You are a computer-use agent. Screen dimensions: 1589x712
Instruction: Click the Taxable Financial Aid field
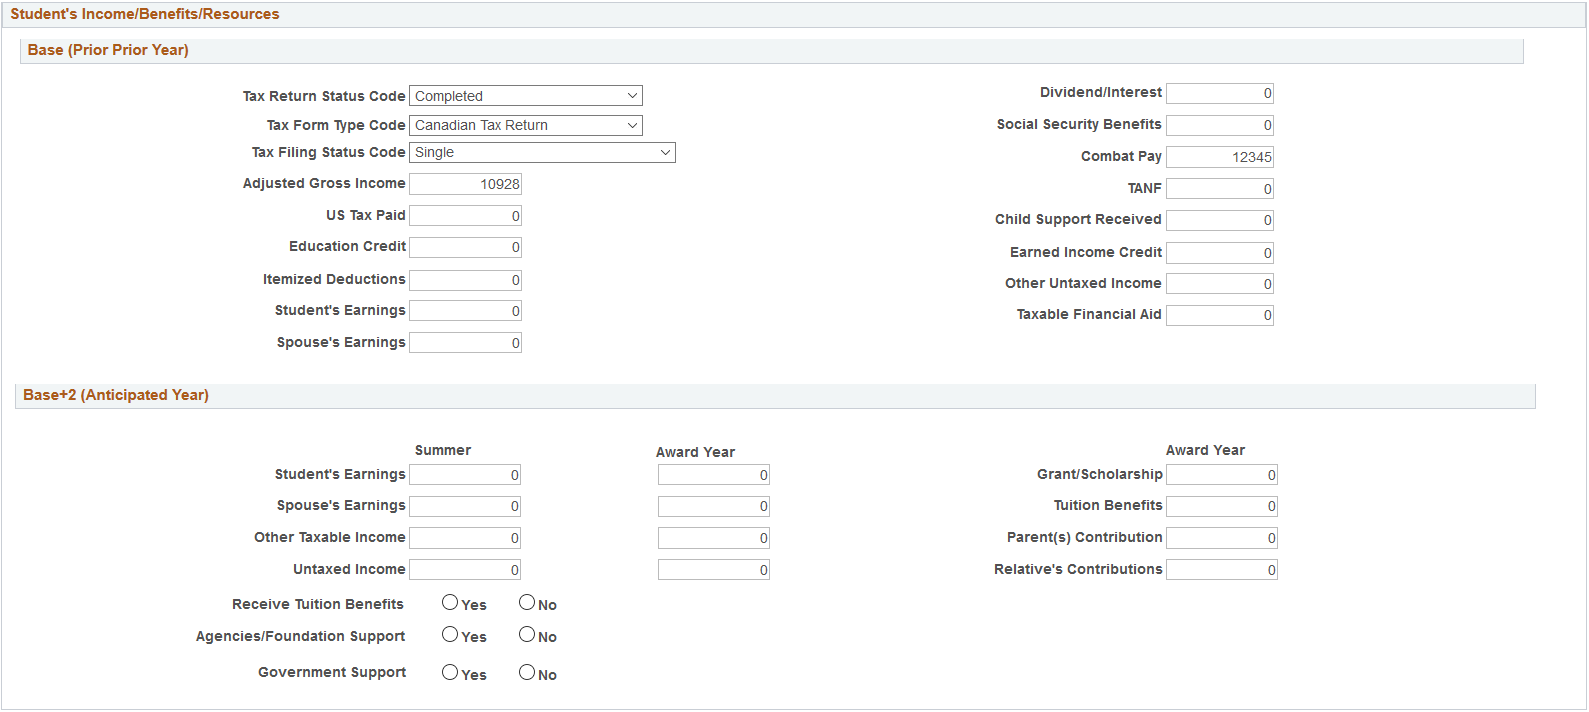[1220, 315]
